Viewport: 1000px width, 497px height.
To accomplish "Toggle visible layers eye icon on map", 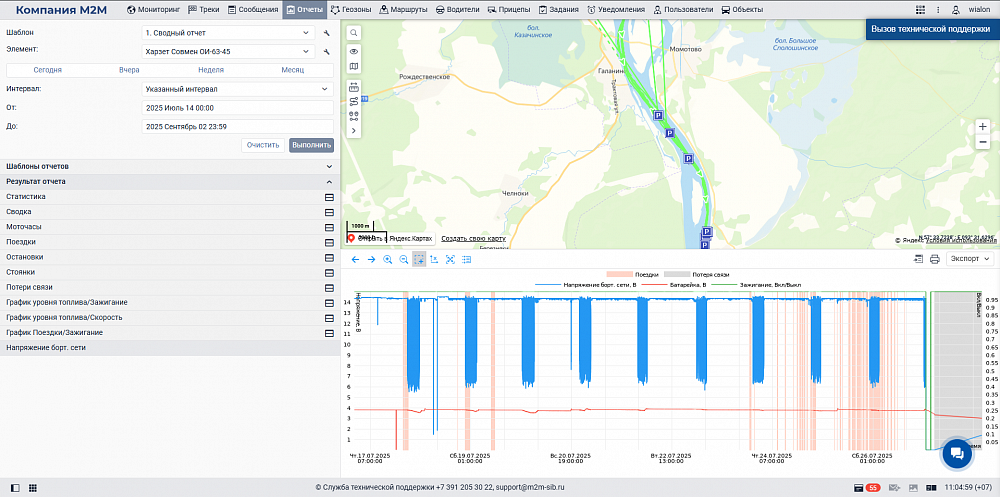I will coord(353,52).
